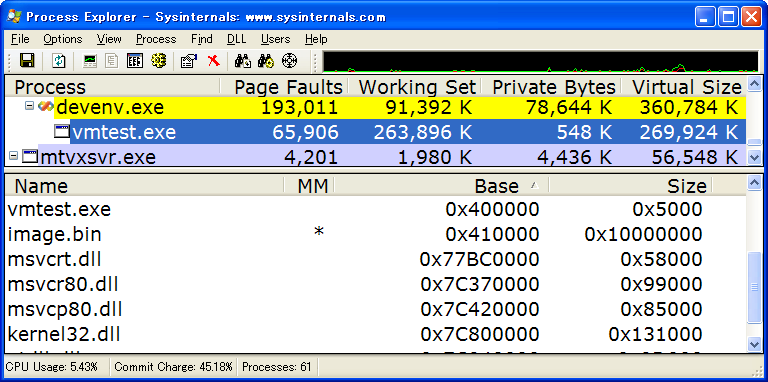Sort by the Name column header
768x382 pixels.
144,186
